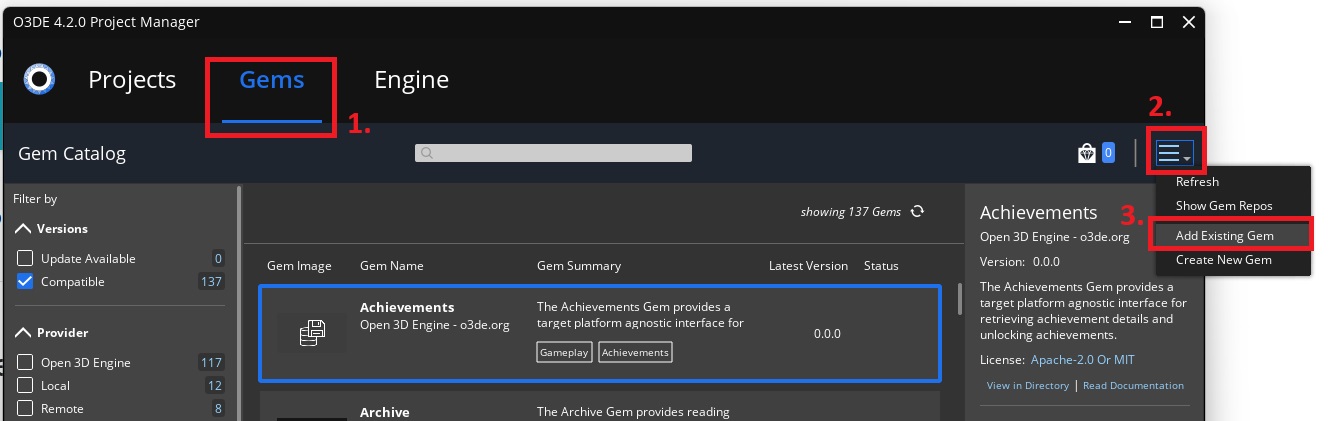
Task: Click the Achievements tag label
Action: [635, 352]
